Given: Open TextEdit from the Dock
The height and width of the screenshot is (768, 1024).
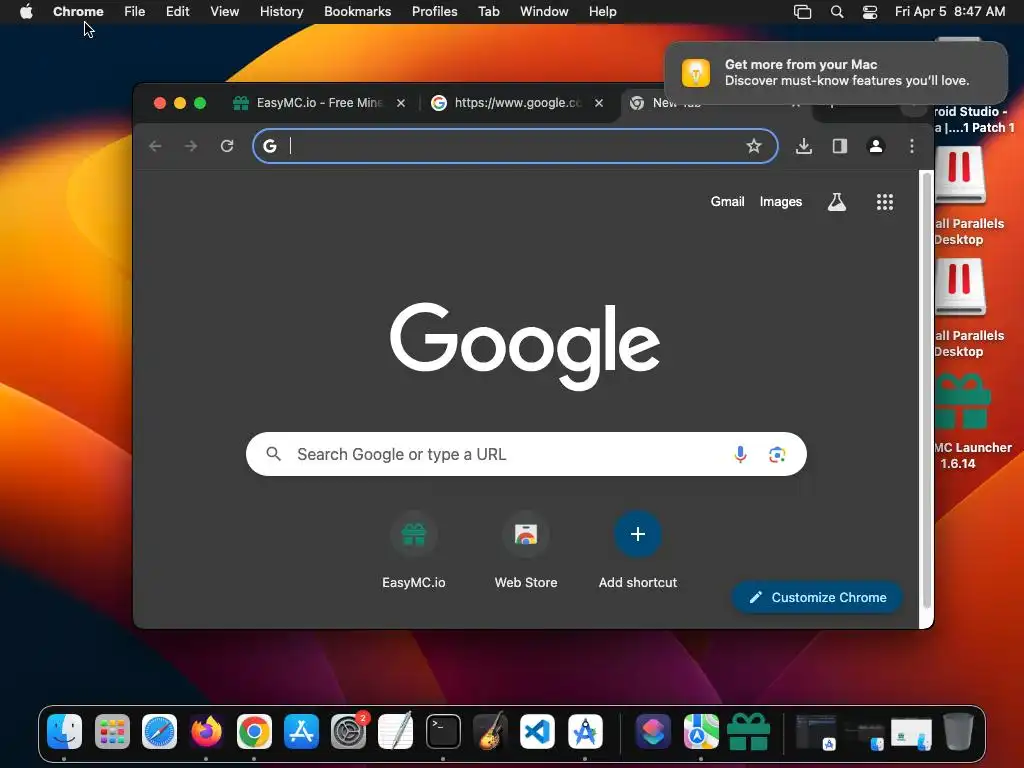Looking at the screenshot, I should point(396,731).
